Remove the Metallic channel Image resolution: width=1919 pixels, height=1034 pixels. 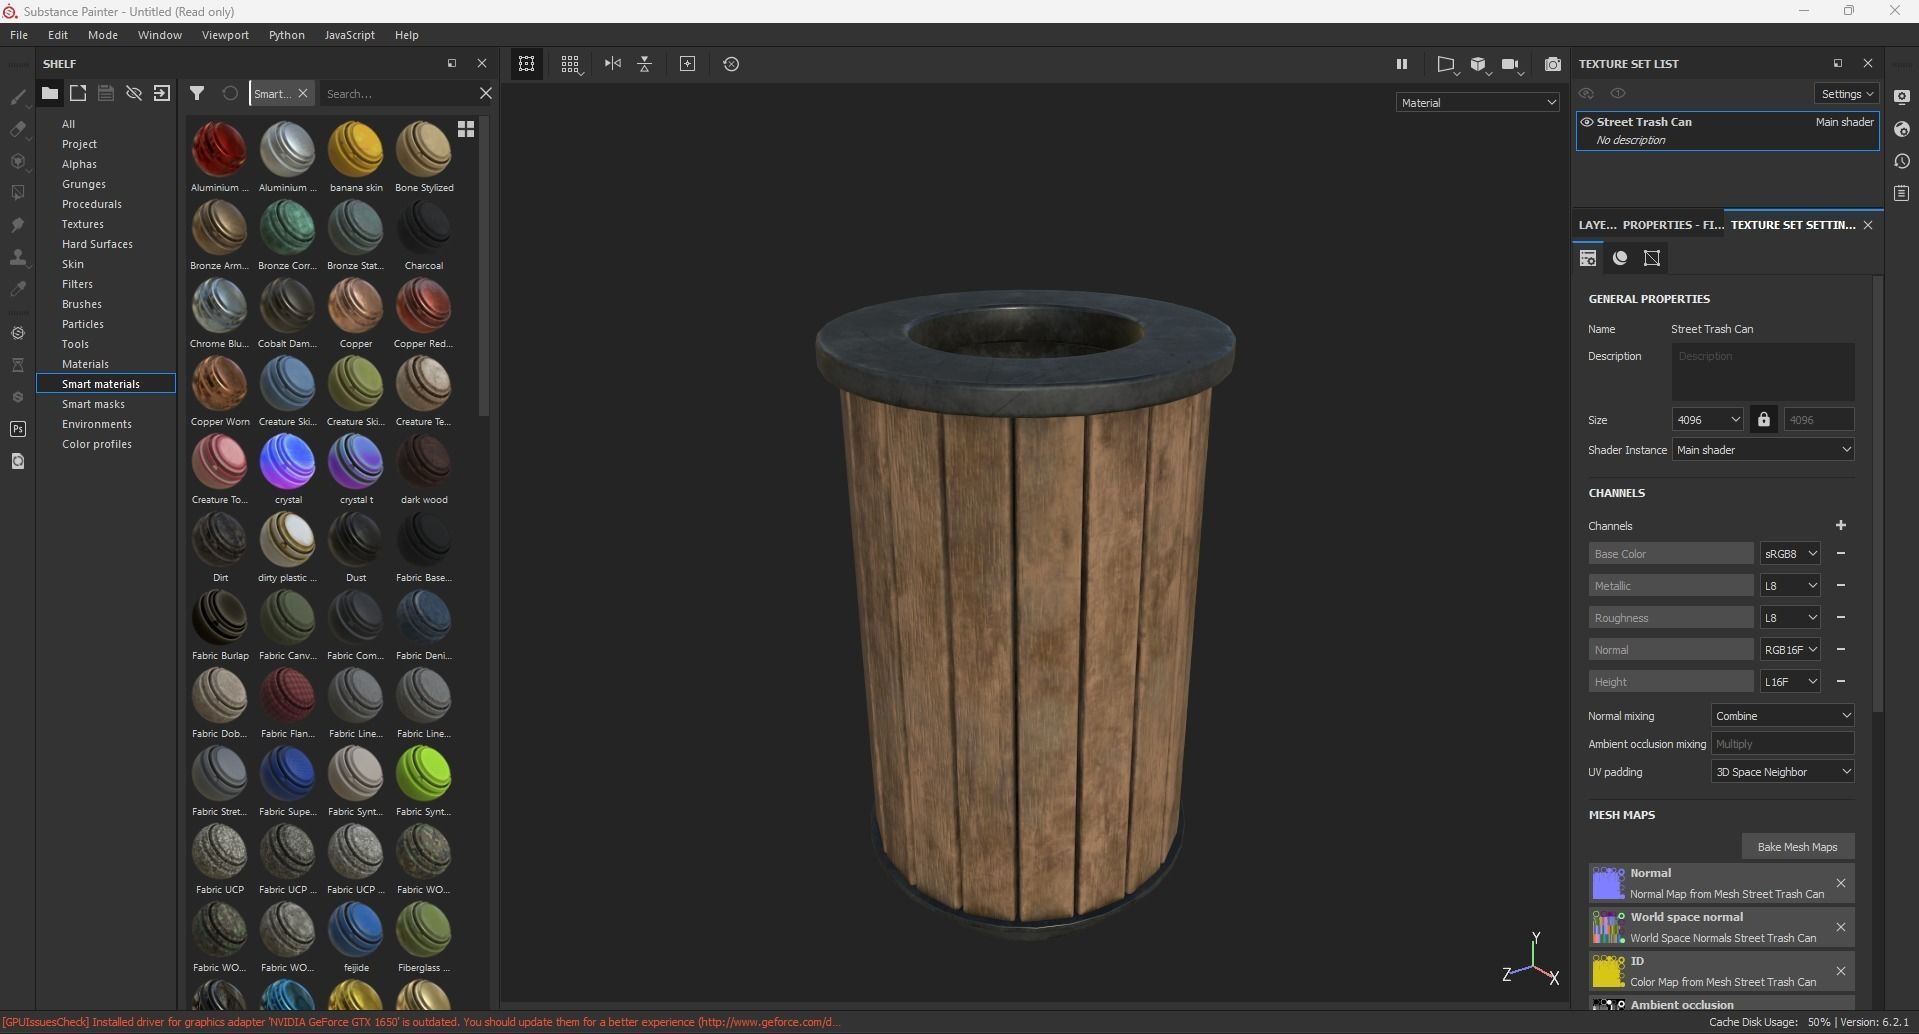click(x=1841, y=586)
